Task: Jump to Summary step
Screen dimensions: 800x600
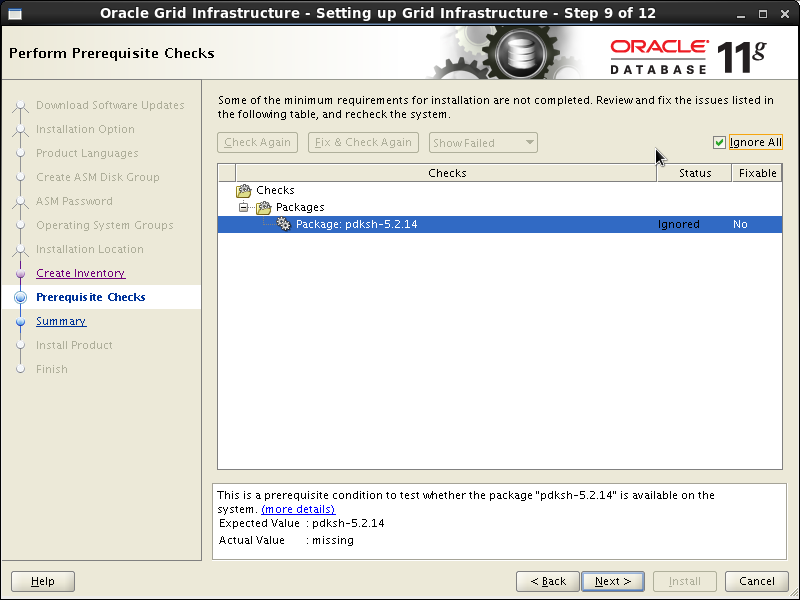Action: click(x=61, y=321)
